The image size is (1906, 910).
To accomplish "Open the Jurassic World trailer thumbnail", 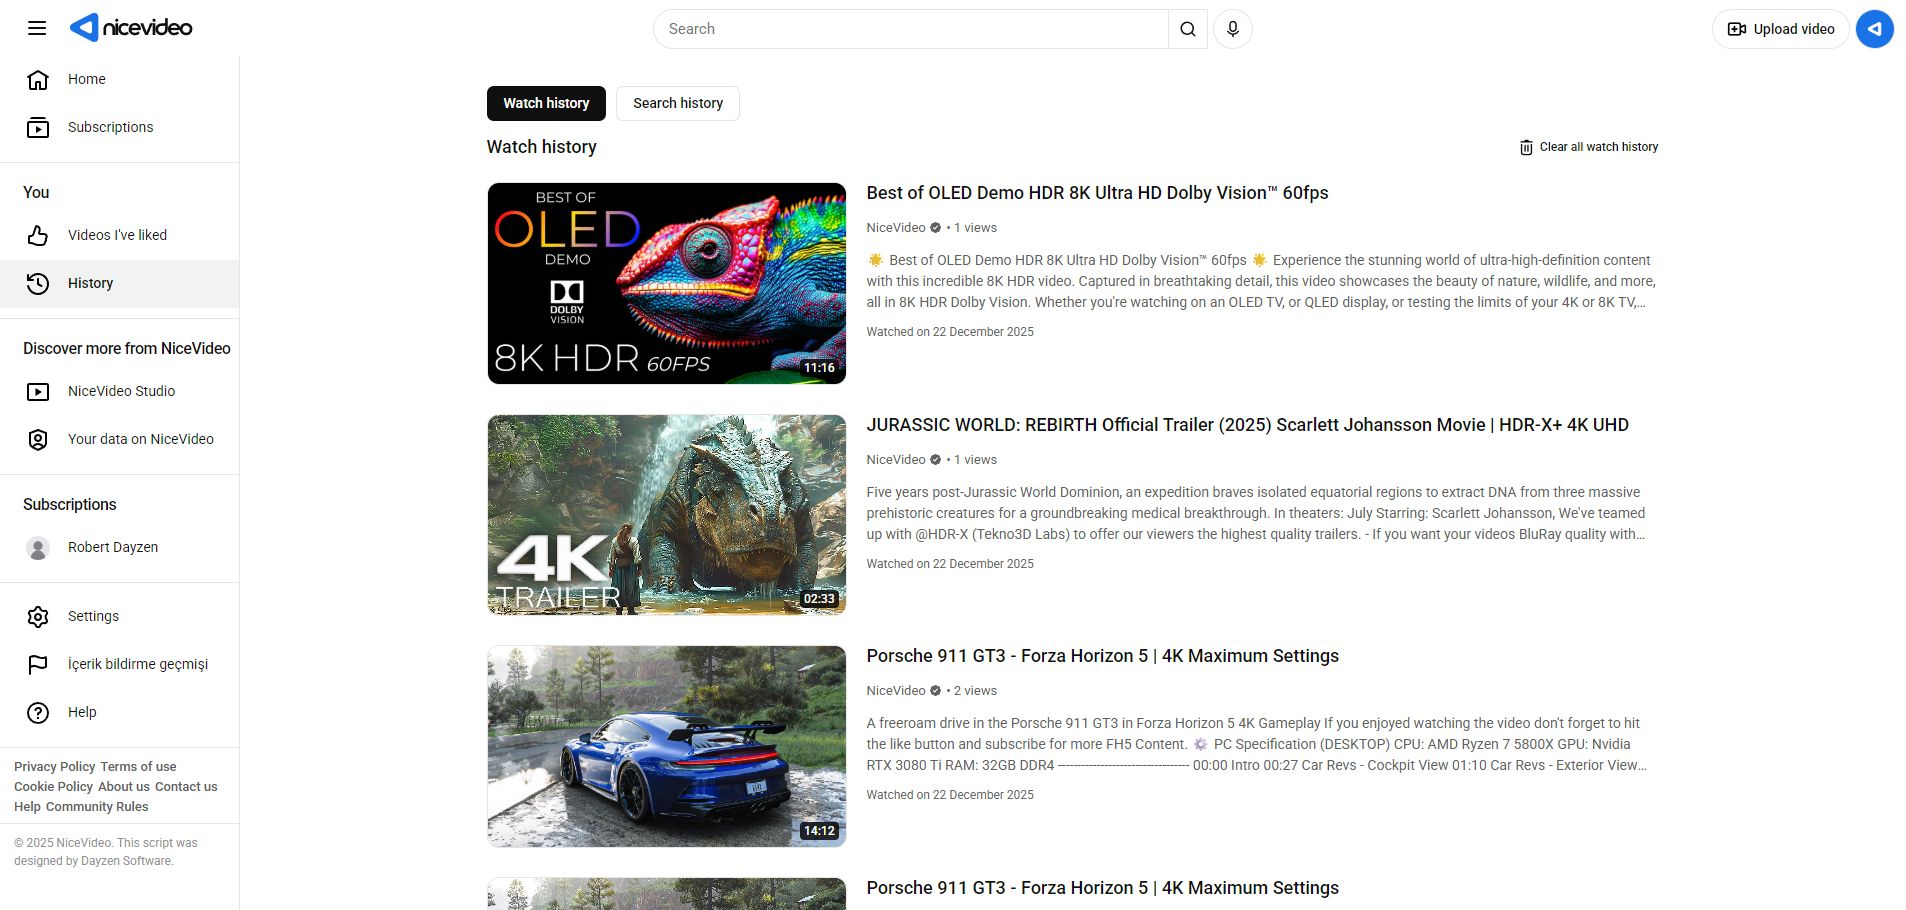I will click(x=667, y=515).
